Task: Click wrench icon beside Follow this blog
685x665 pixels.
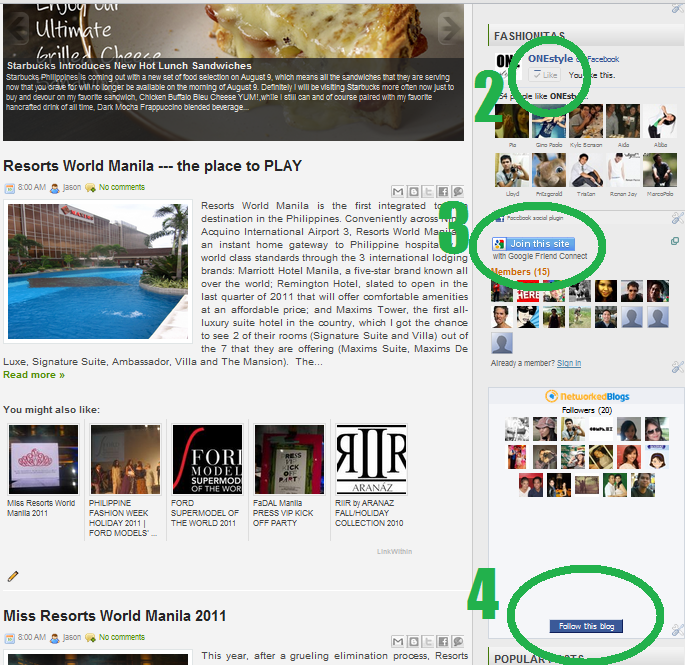Action: 678,630
